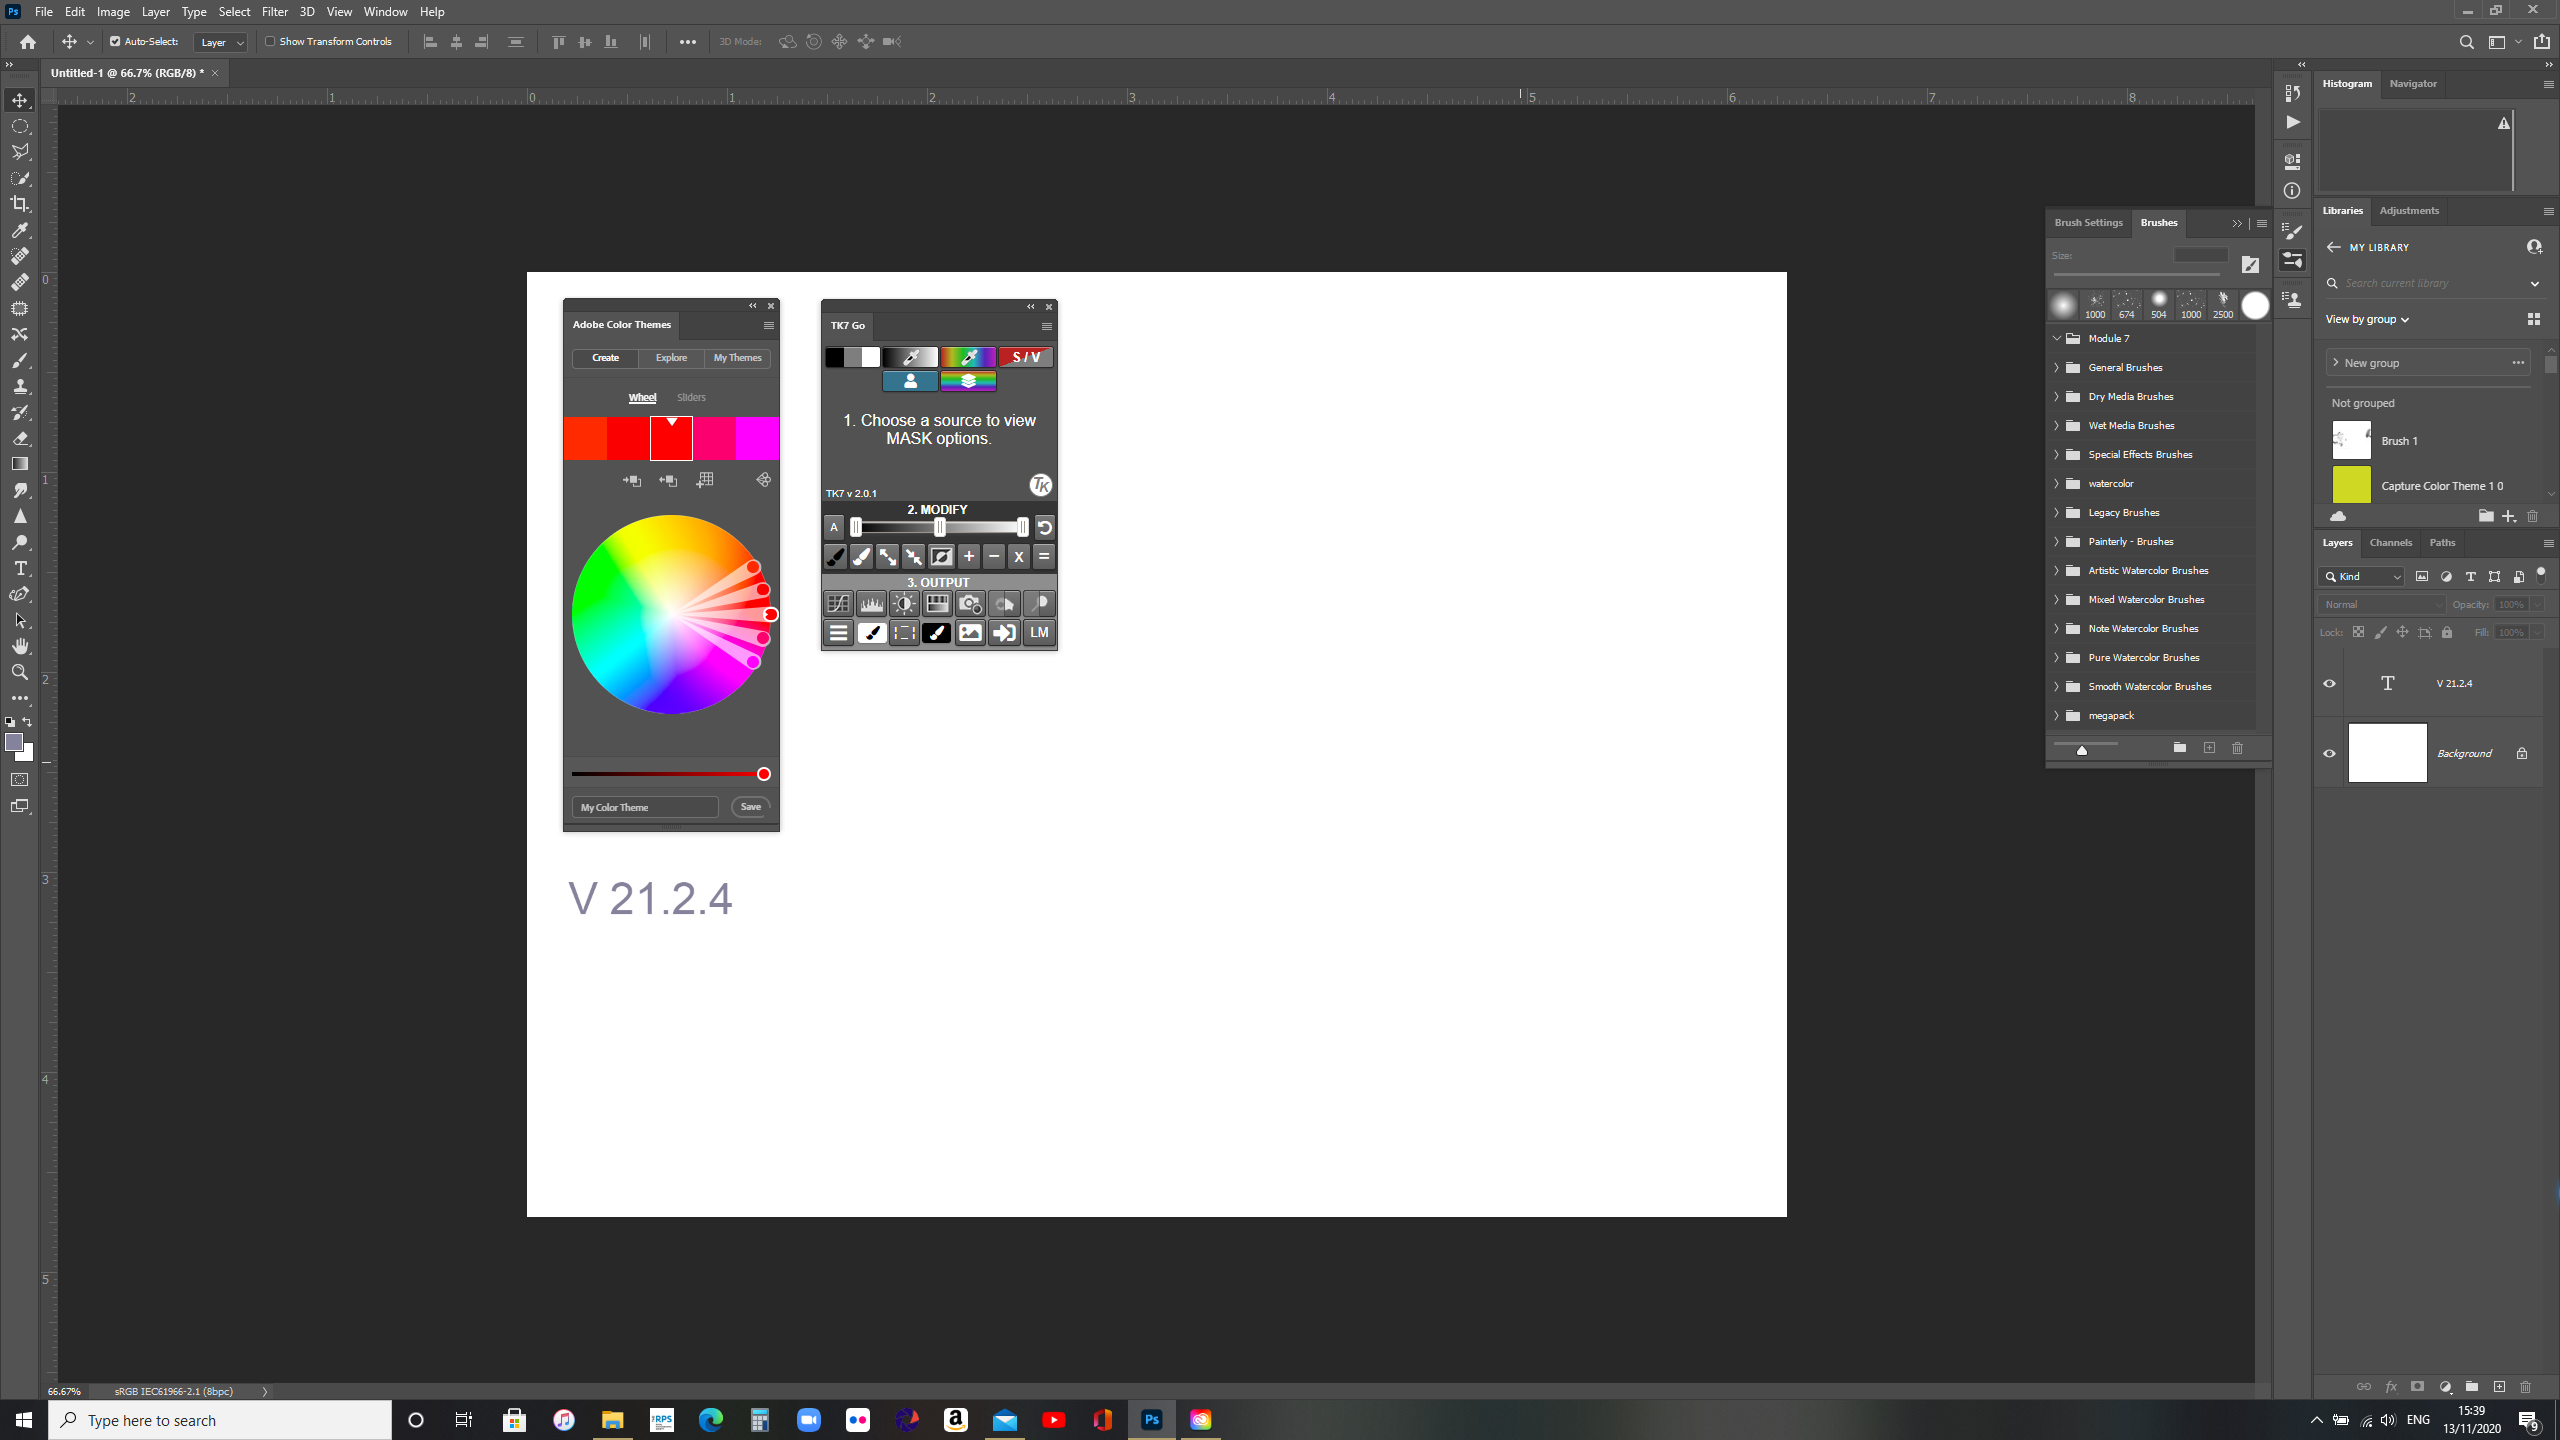The image size is (2560, 1440).
Task: Toggle Auto-Select in the options bar
Action: (113, 42)
